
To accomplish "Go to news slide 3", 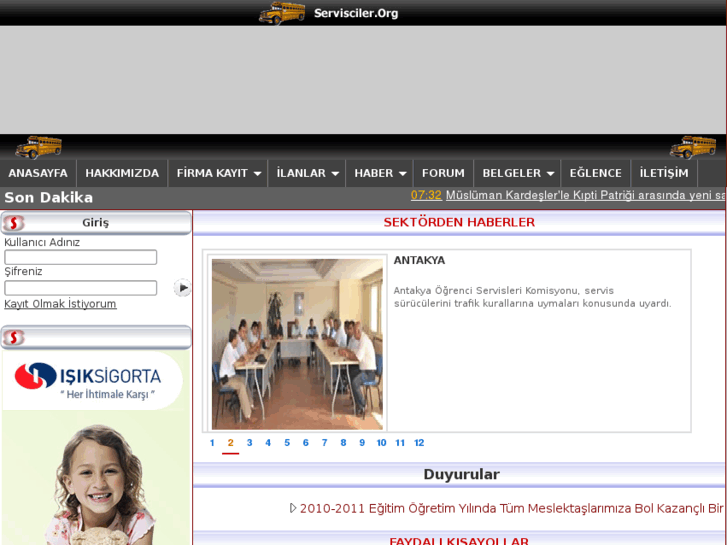I will pos(249,442).
